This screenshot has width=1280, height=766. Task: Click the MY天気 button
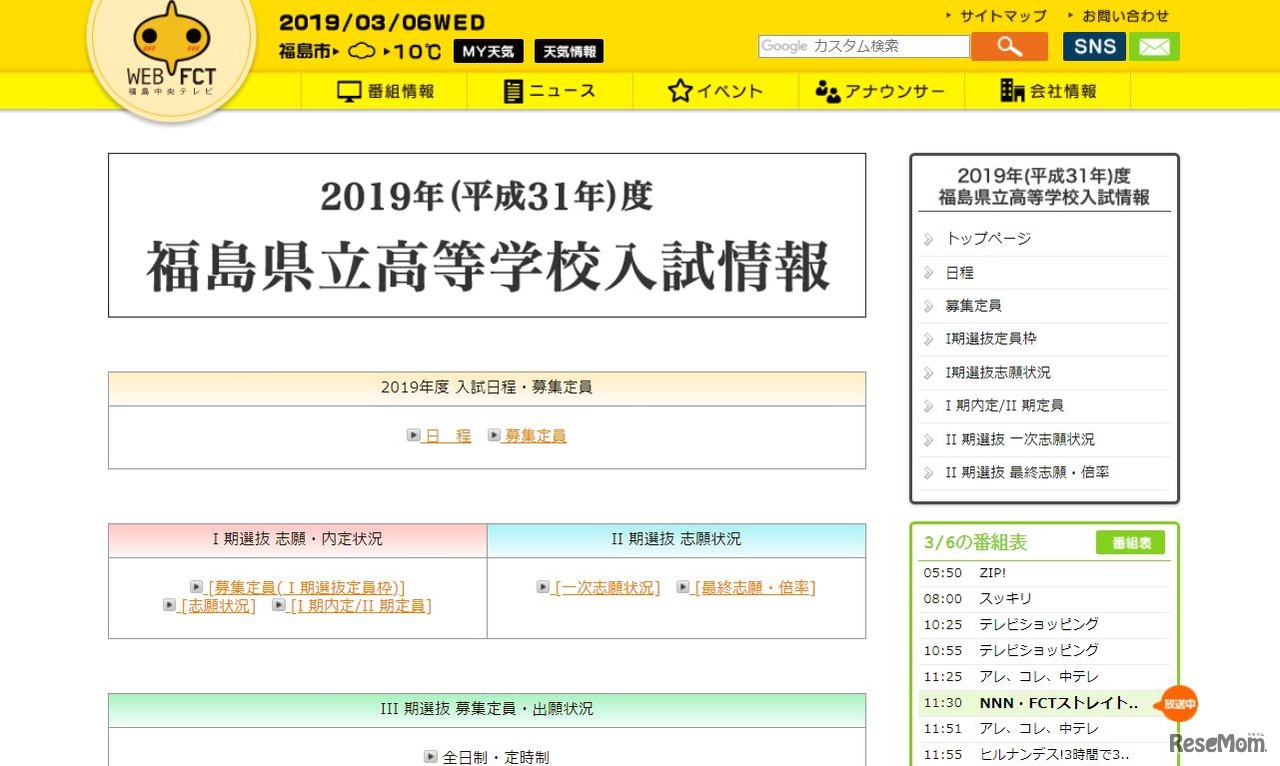[488, 50]
